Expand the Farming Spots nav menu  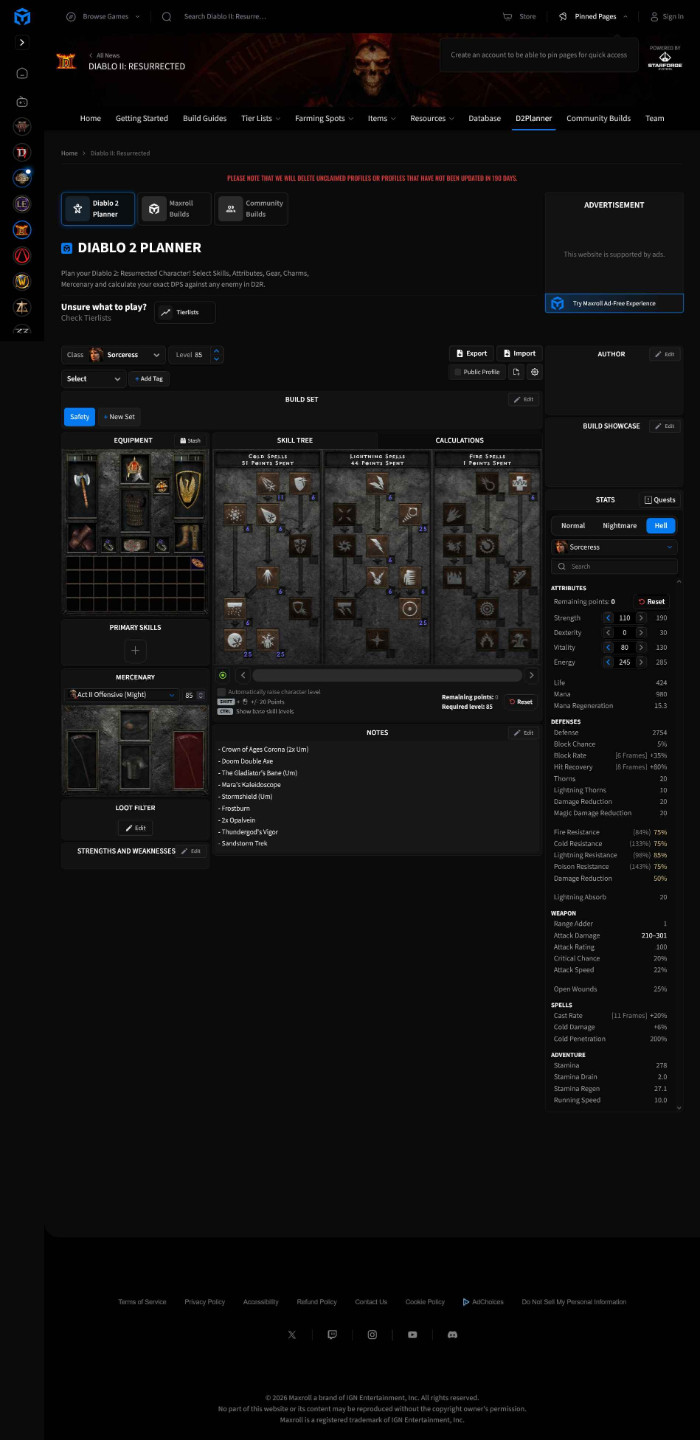pos(324,118)
